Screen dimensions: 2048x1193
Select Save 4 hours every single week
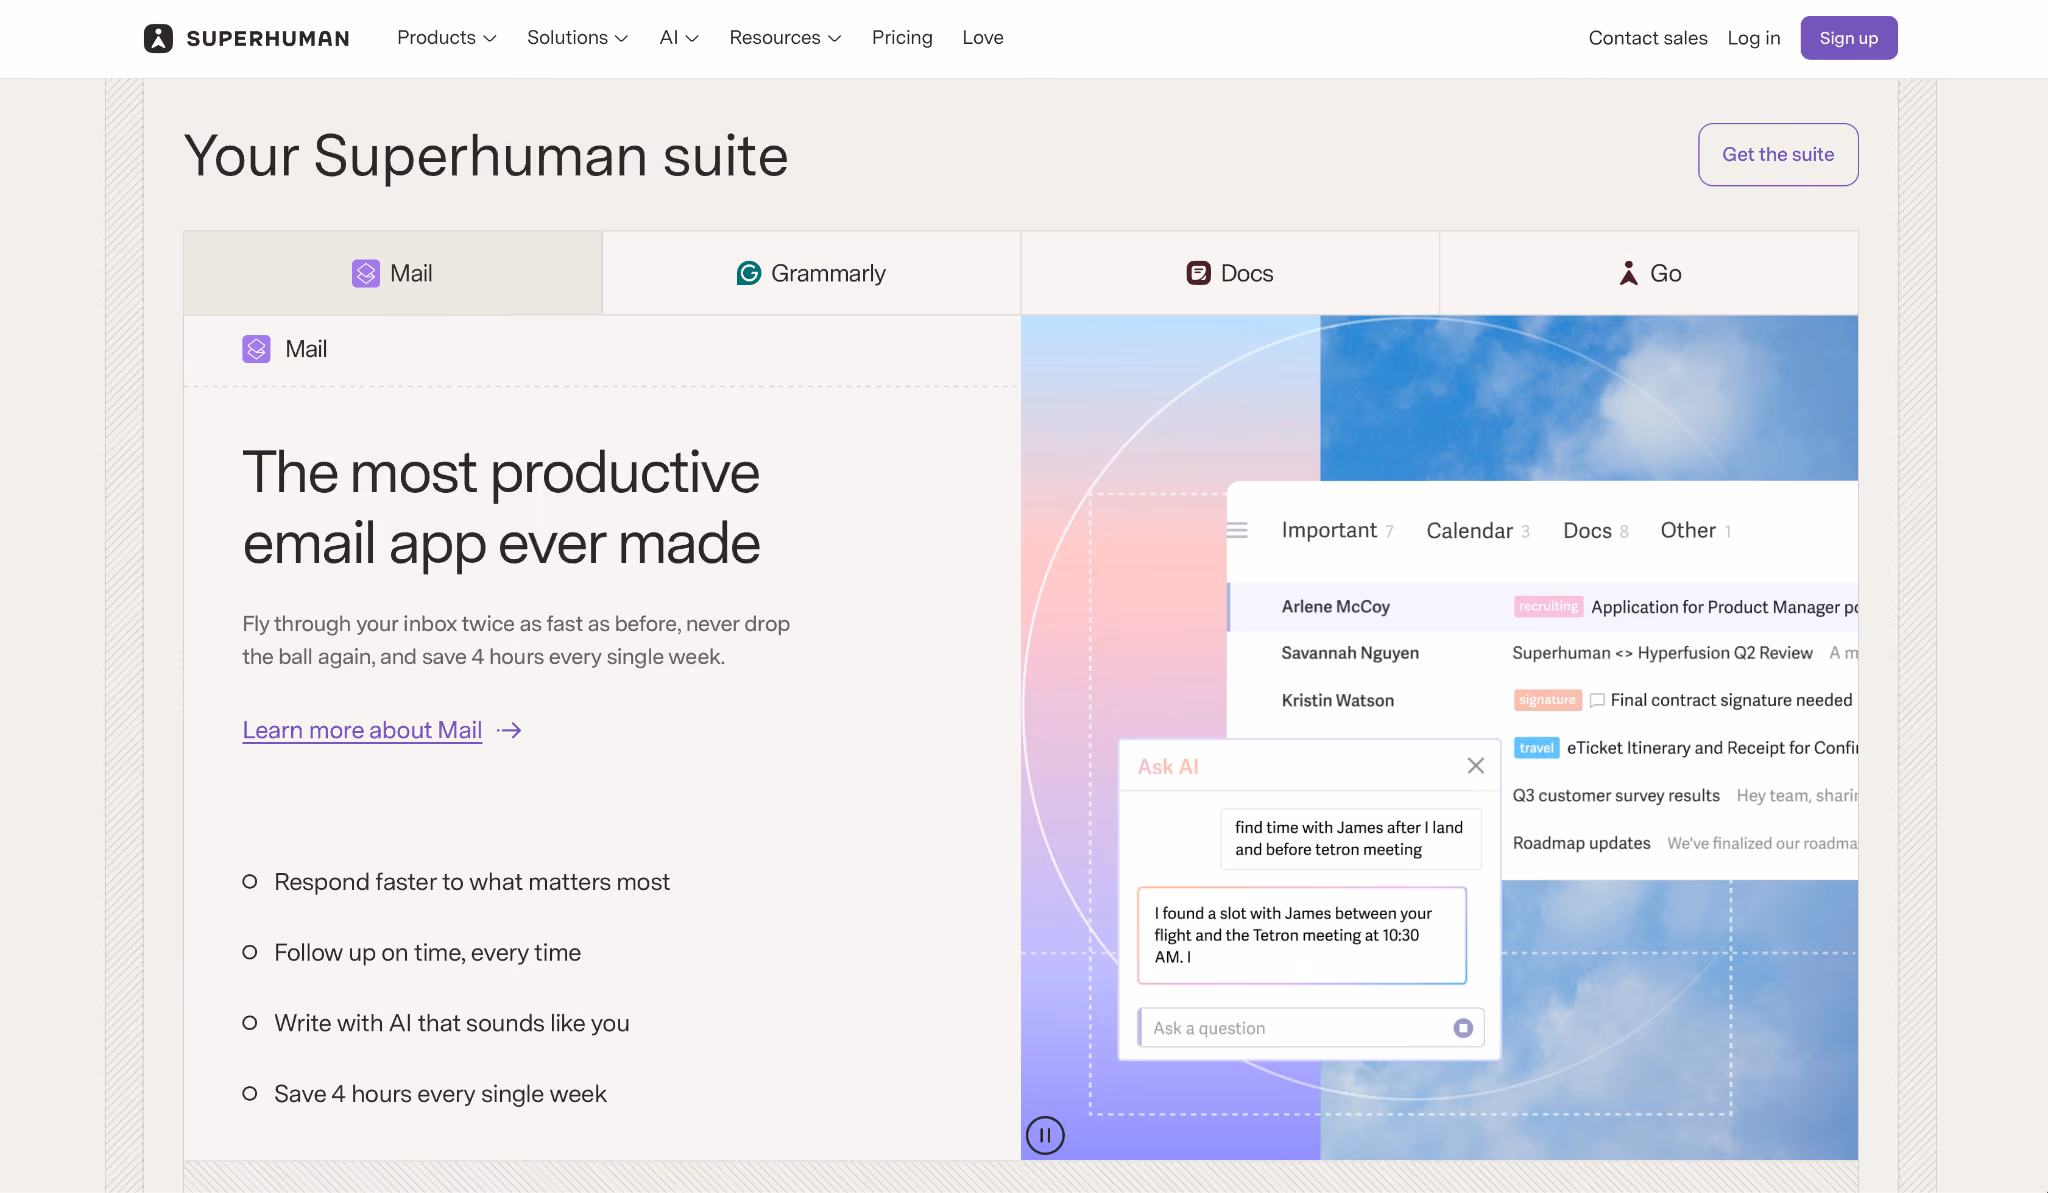440,1094
